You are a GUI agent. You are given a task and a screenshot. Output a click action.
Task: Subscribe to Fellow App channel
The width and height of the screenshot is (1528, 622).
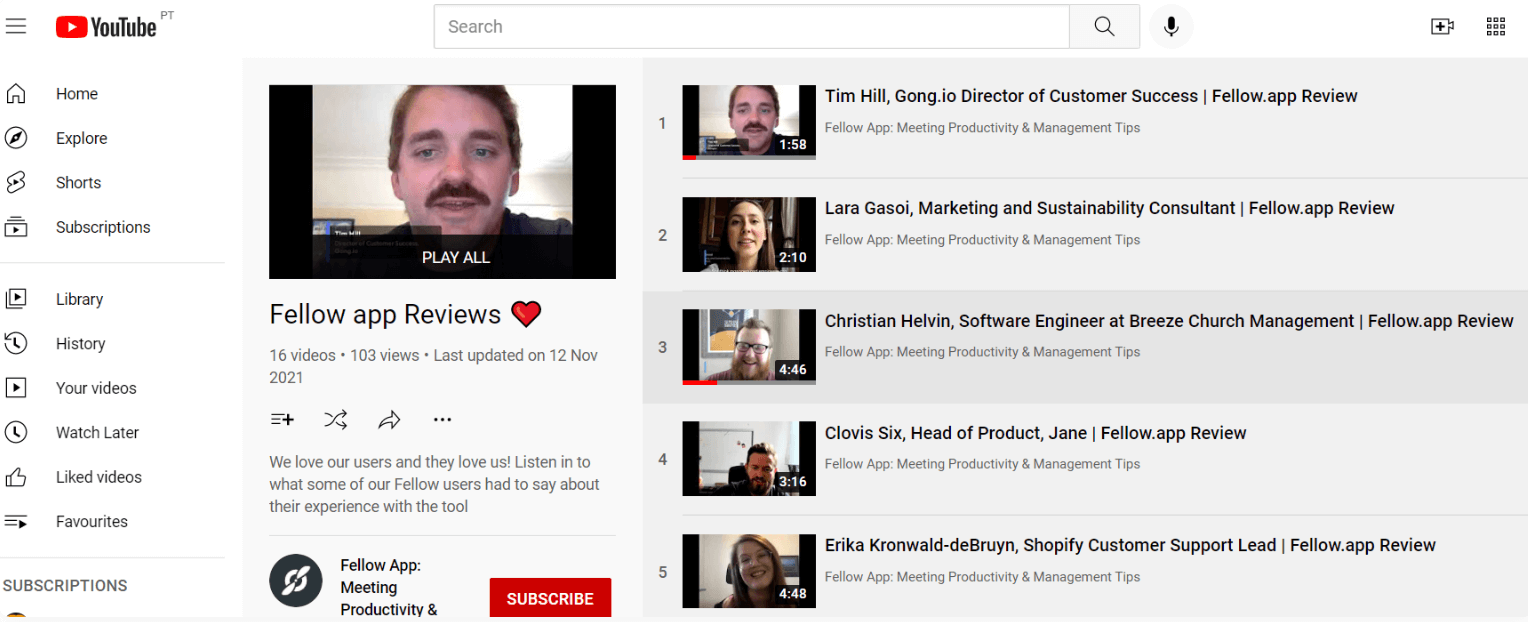point(550,599)
